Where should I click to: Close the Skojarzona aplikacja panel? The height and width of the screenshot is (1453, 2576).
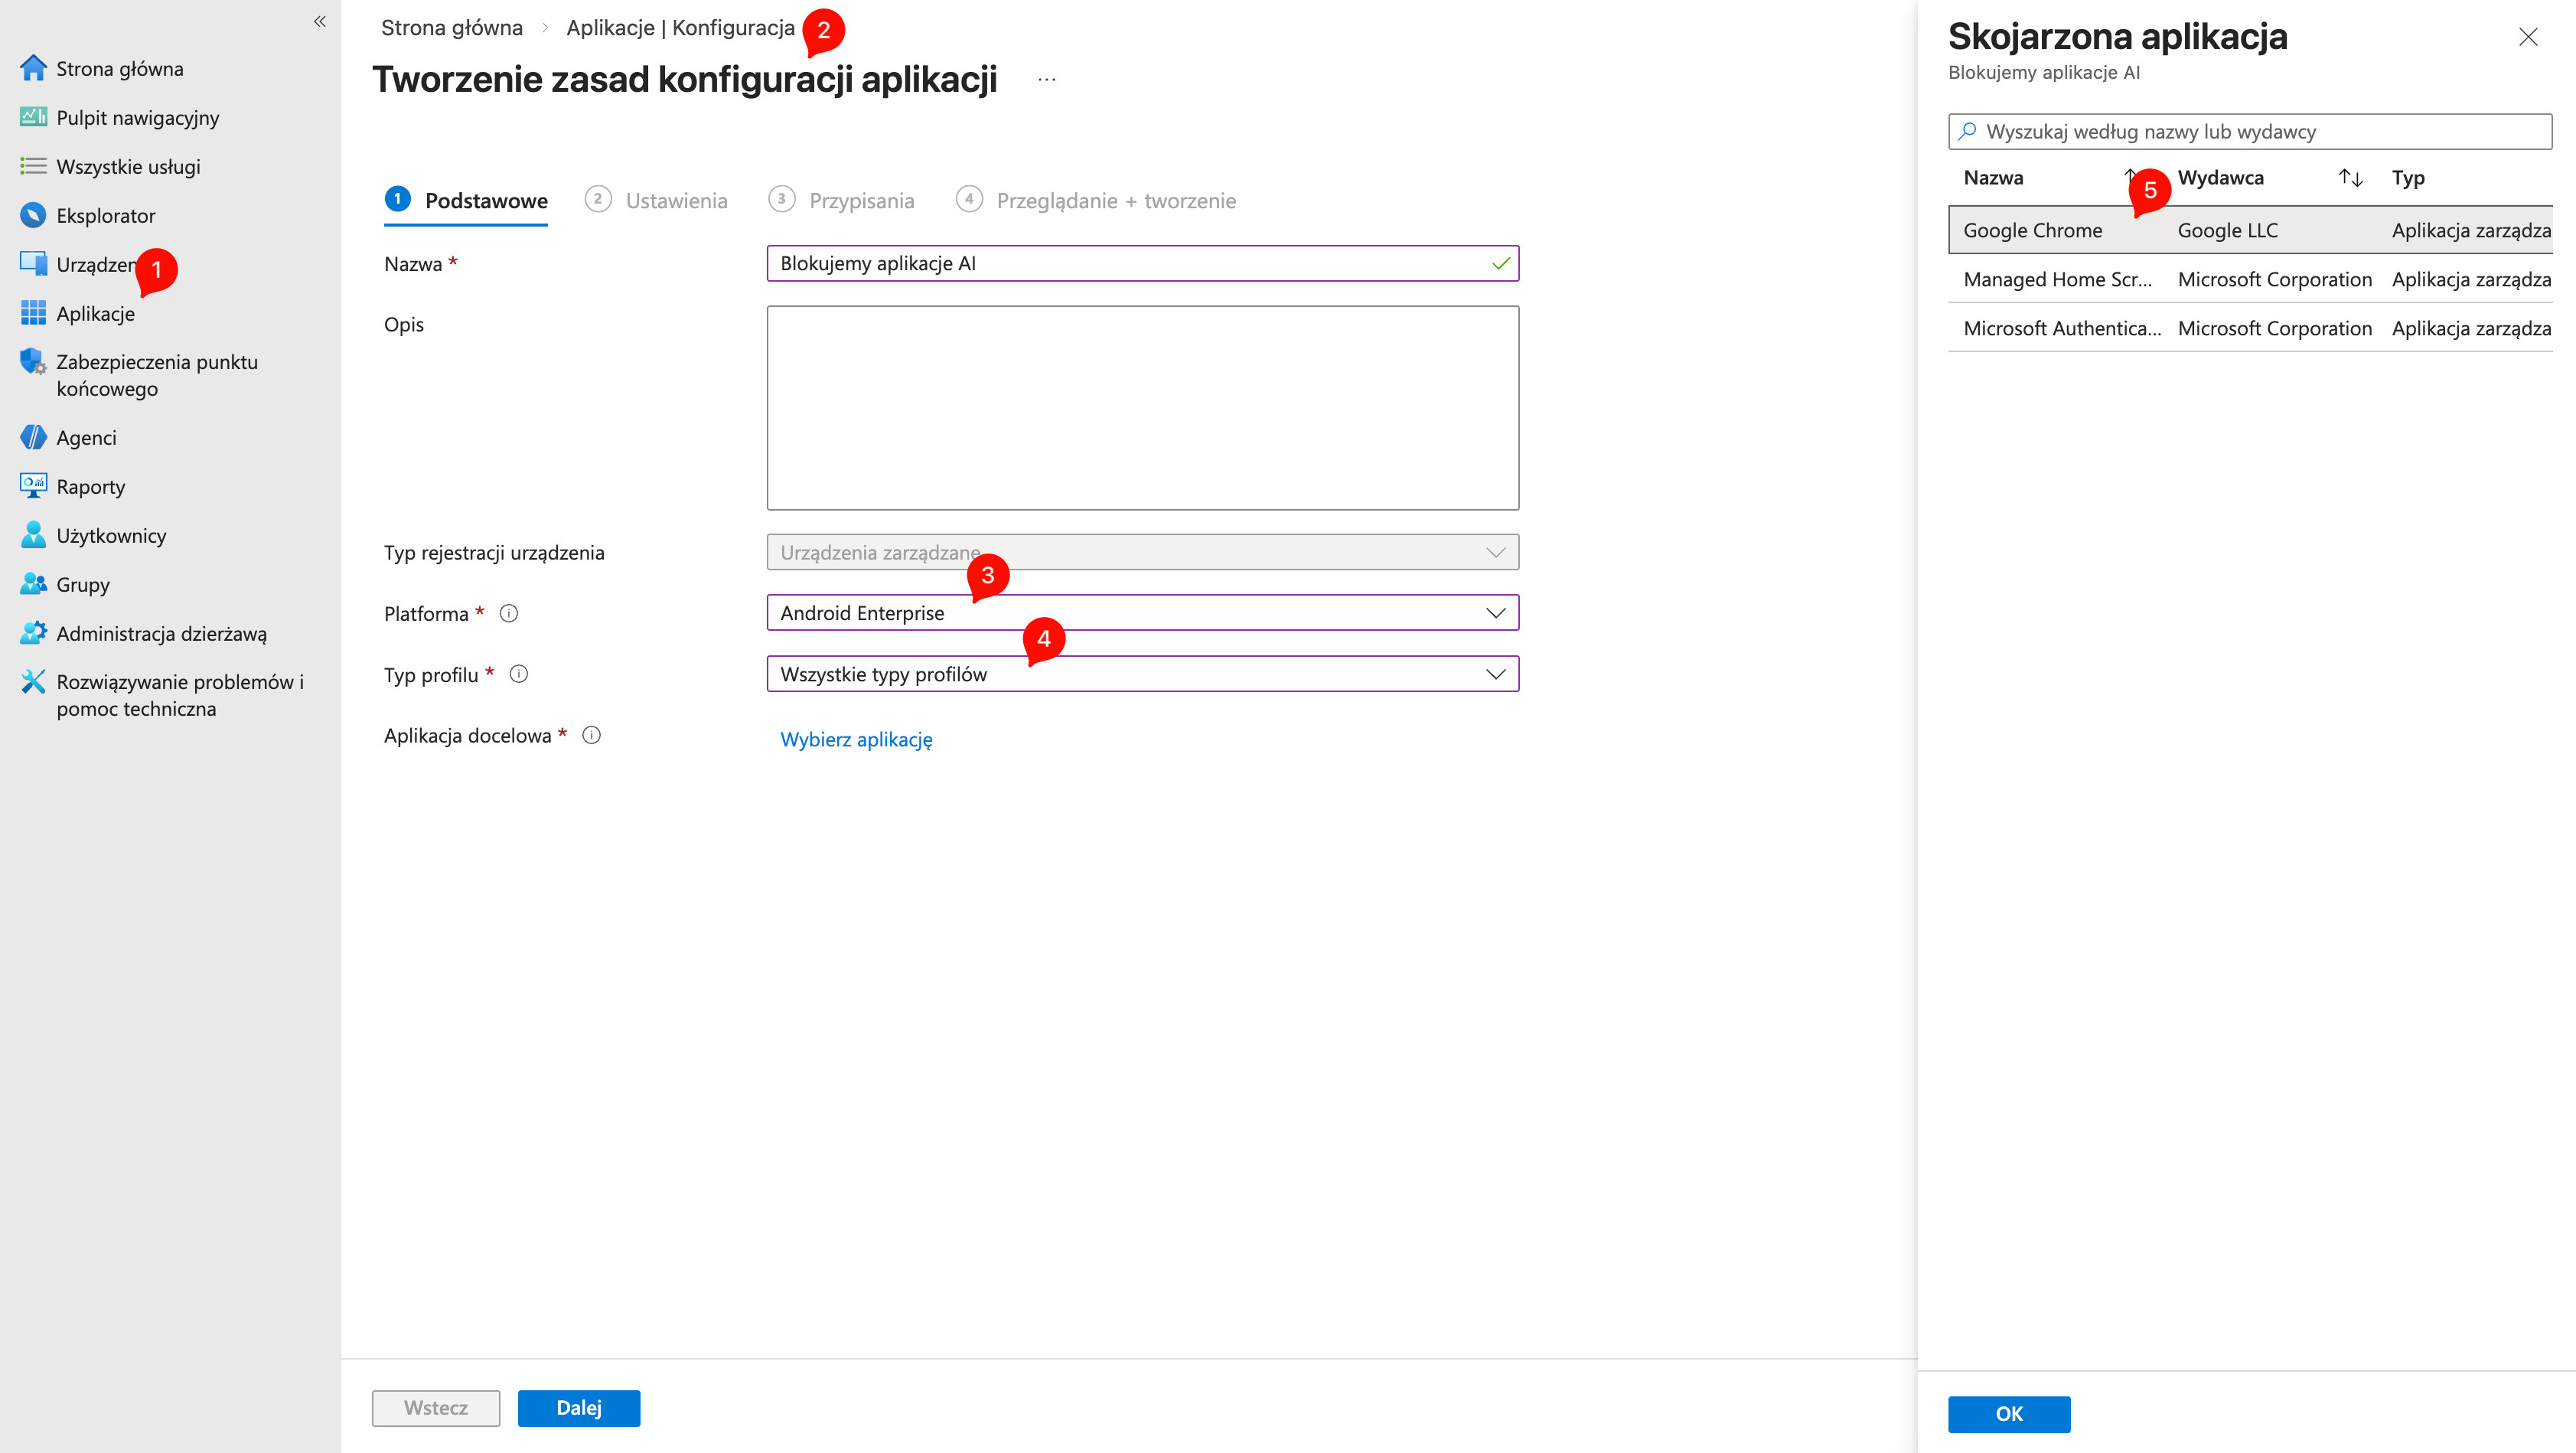tap(2528, 37)
